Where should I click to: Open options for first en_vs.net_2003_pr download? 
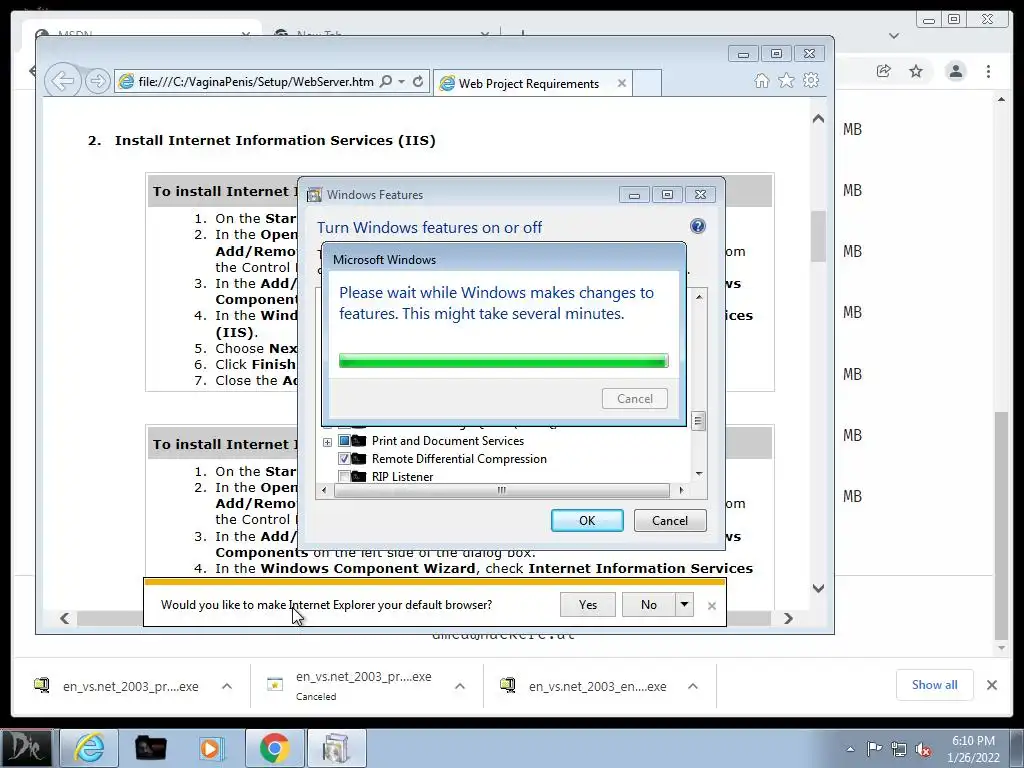point(227,686)
